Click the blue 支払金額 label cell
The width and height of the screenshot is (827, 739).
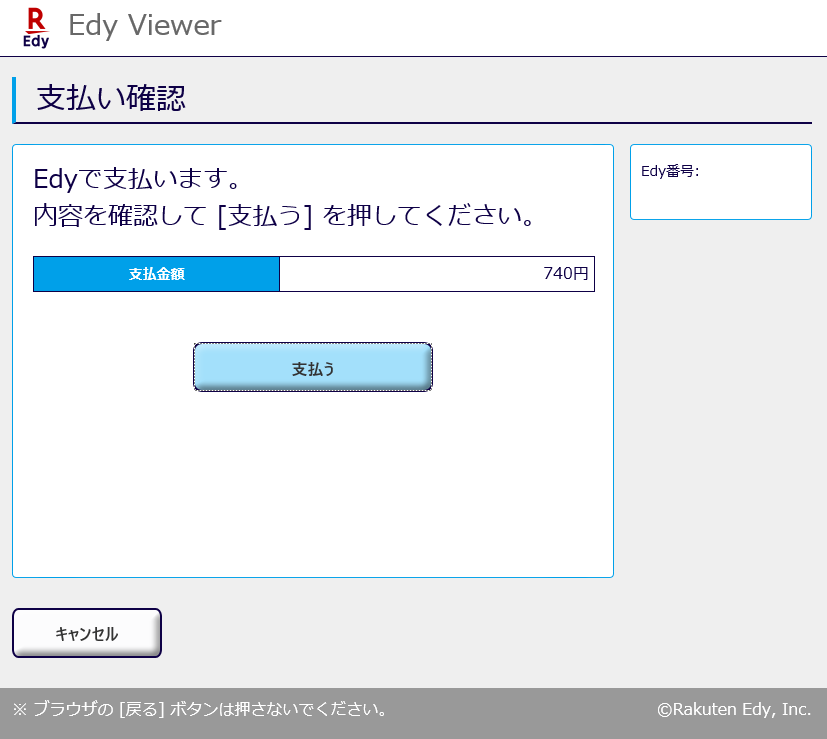(156, 274)
